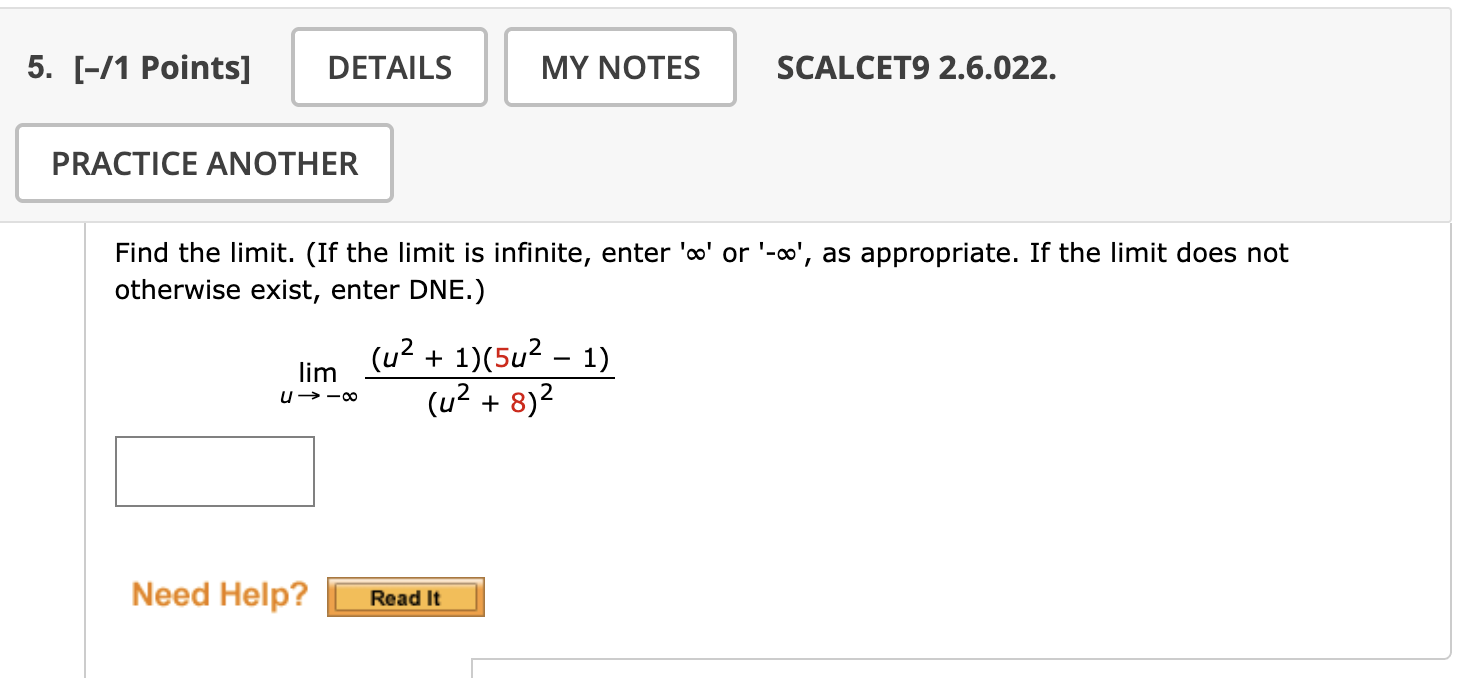Click the lim symbol of the expression
The image size is (1462, 678).
pyautogui.click(x=318, y=374)
